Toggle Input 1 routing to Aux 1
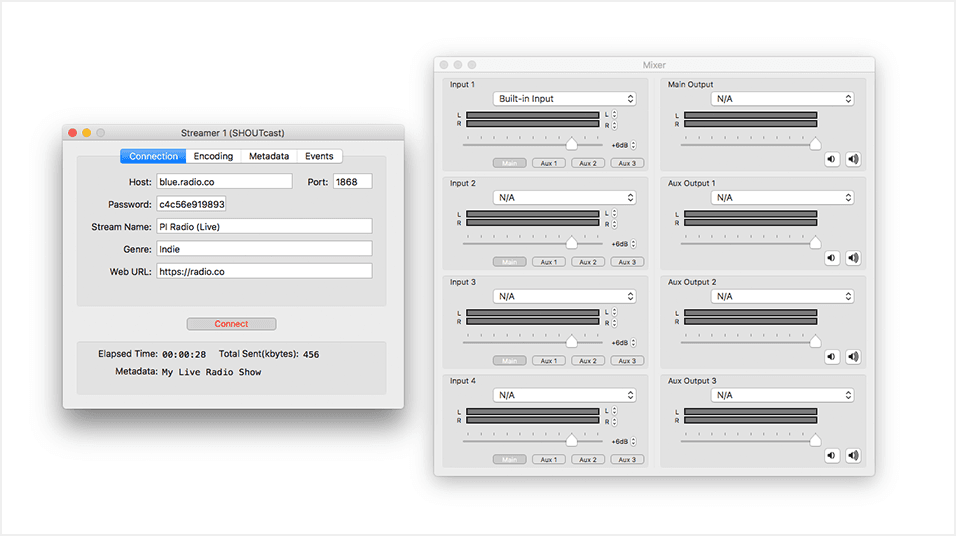The width and height of the screenshot is (956, 536). tap(548, 163)
